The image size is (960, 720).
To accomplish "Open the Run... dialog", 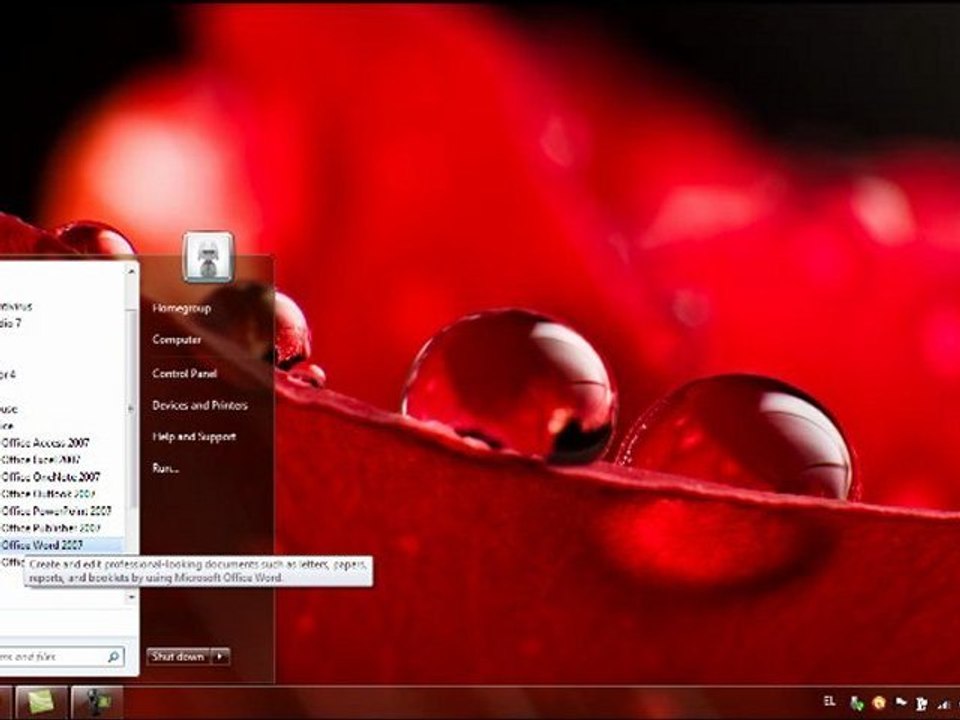I will click(165, 468).
